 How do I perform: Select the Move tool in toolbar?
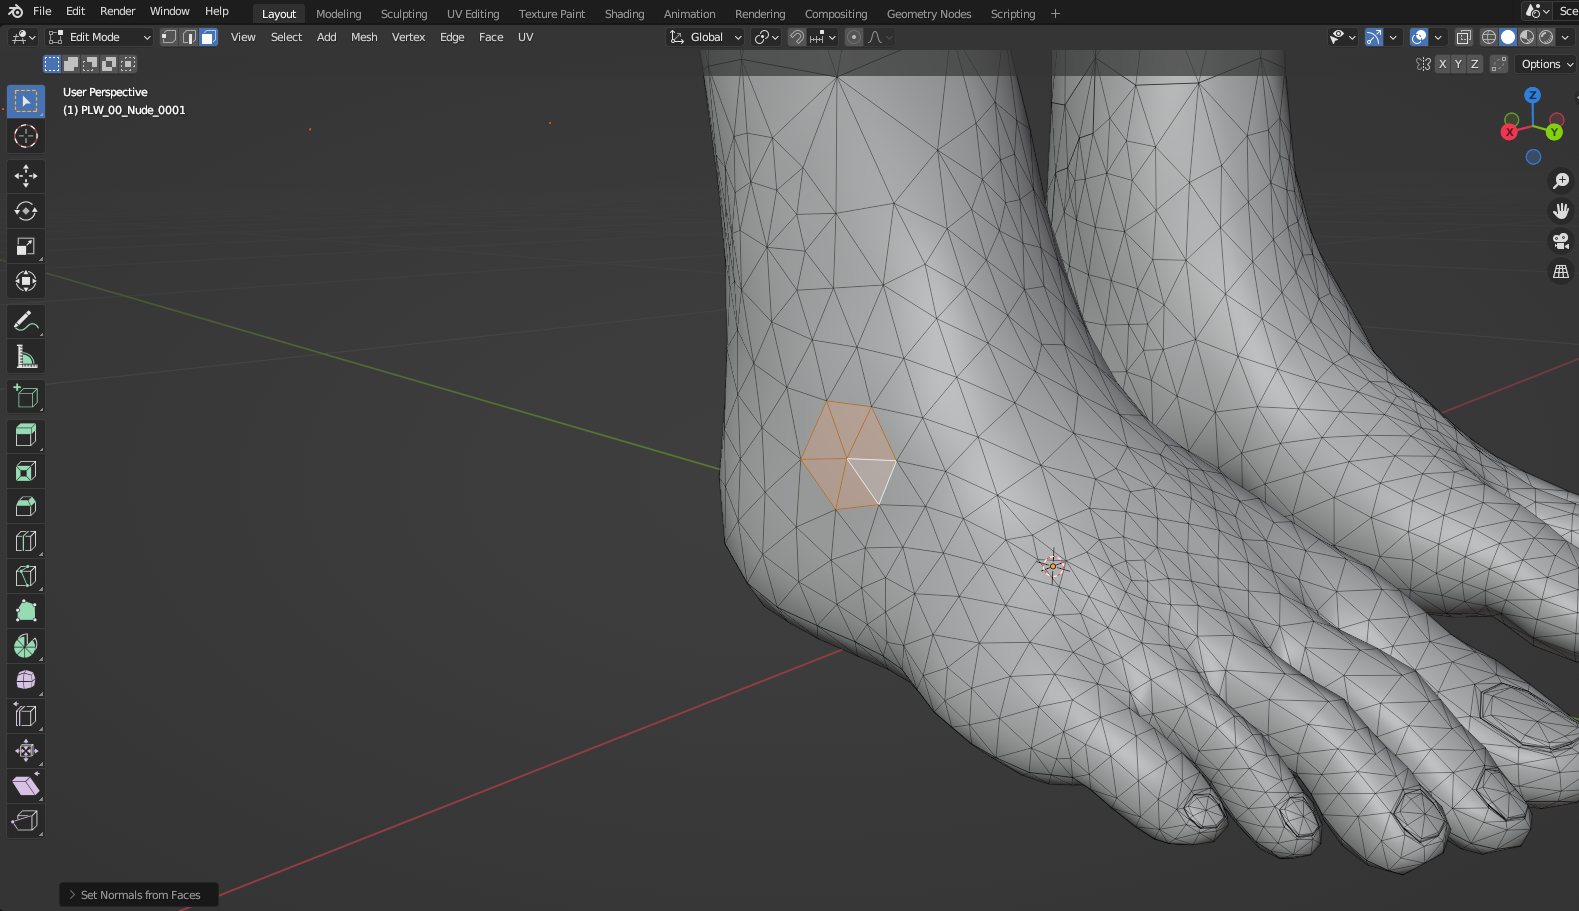(x=26, y=176)
